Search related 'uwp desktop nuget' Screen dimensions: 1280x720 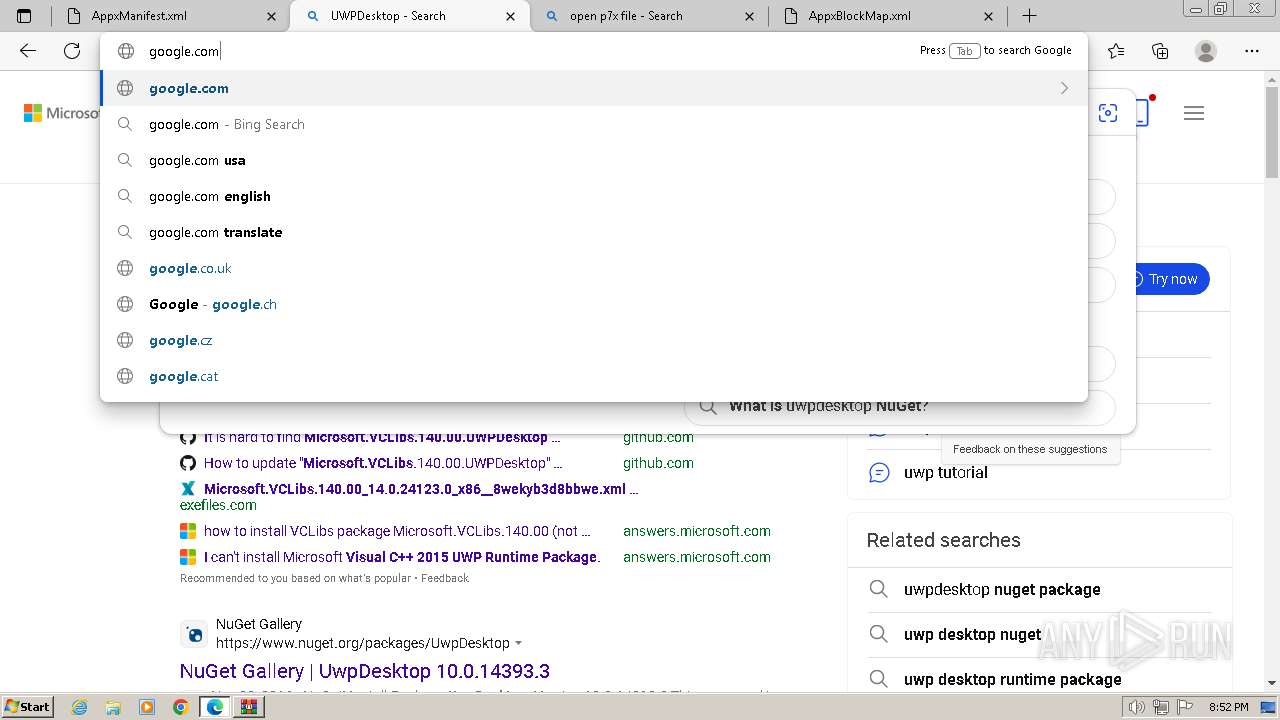(972, 634)
